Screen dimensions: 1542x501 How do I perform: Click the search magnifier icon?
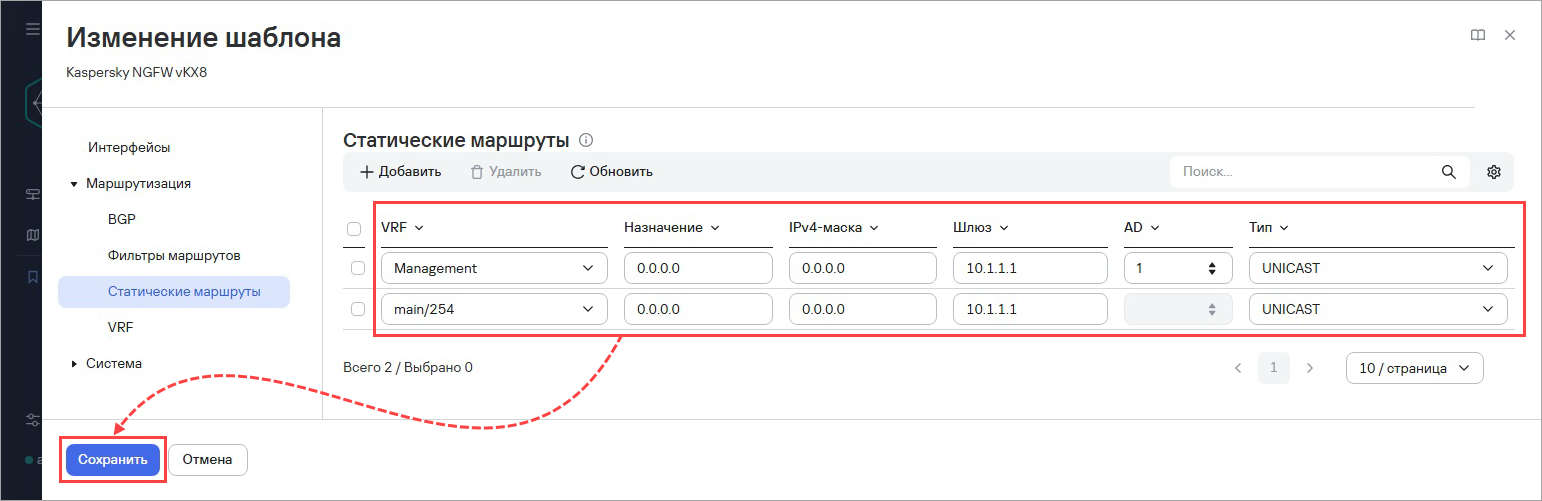[x=1448, y=172]
